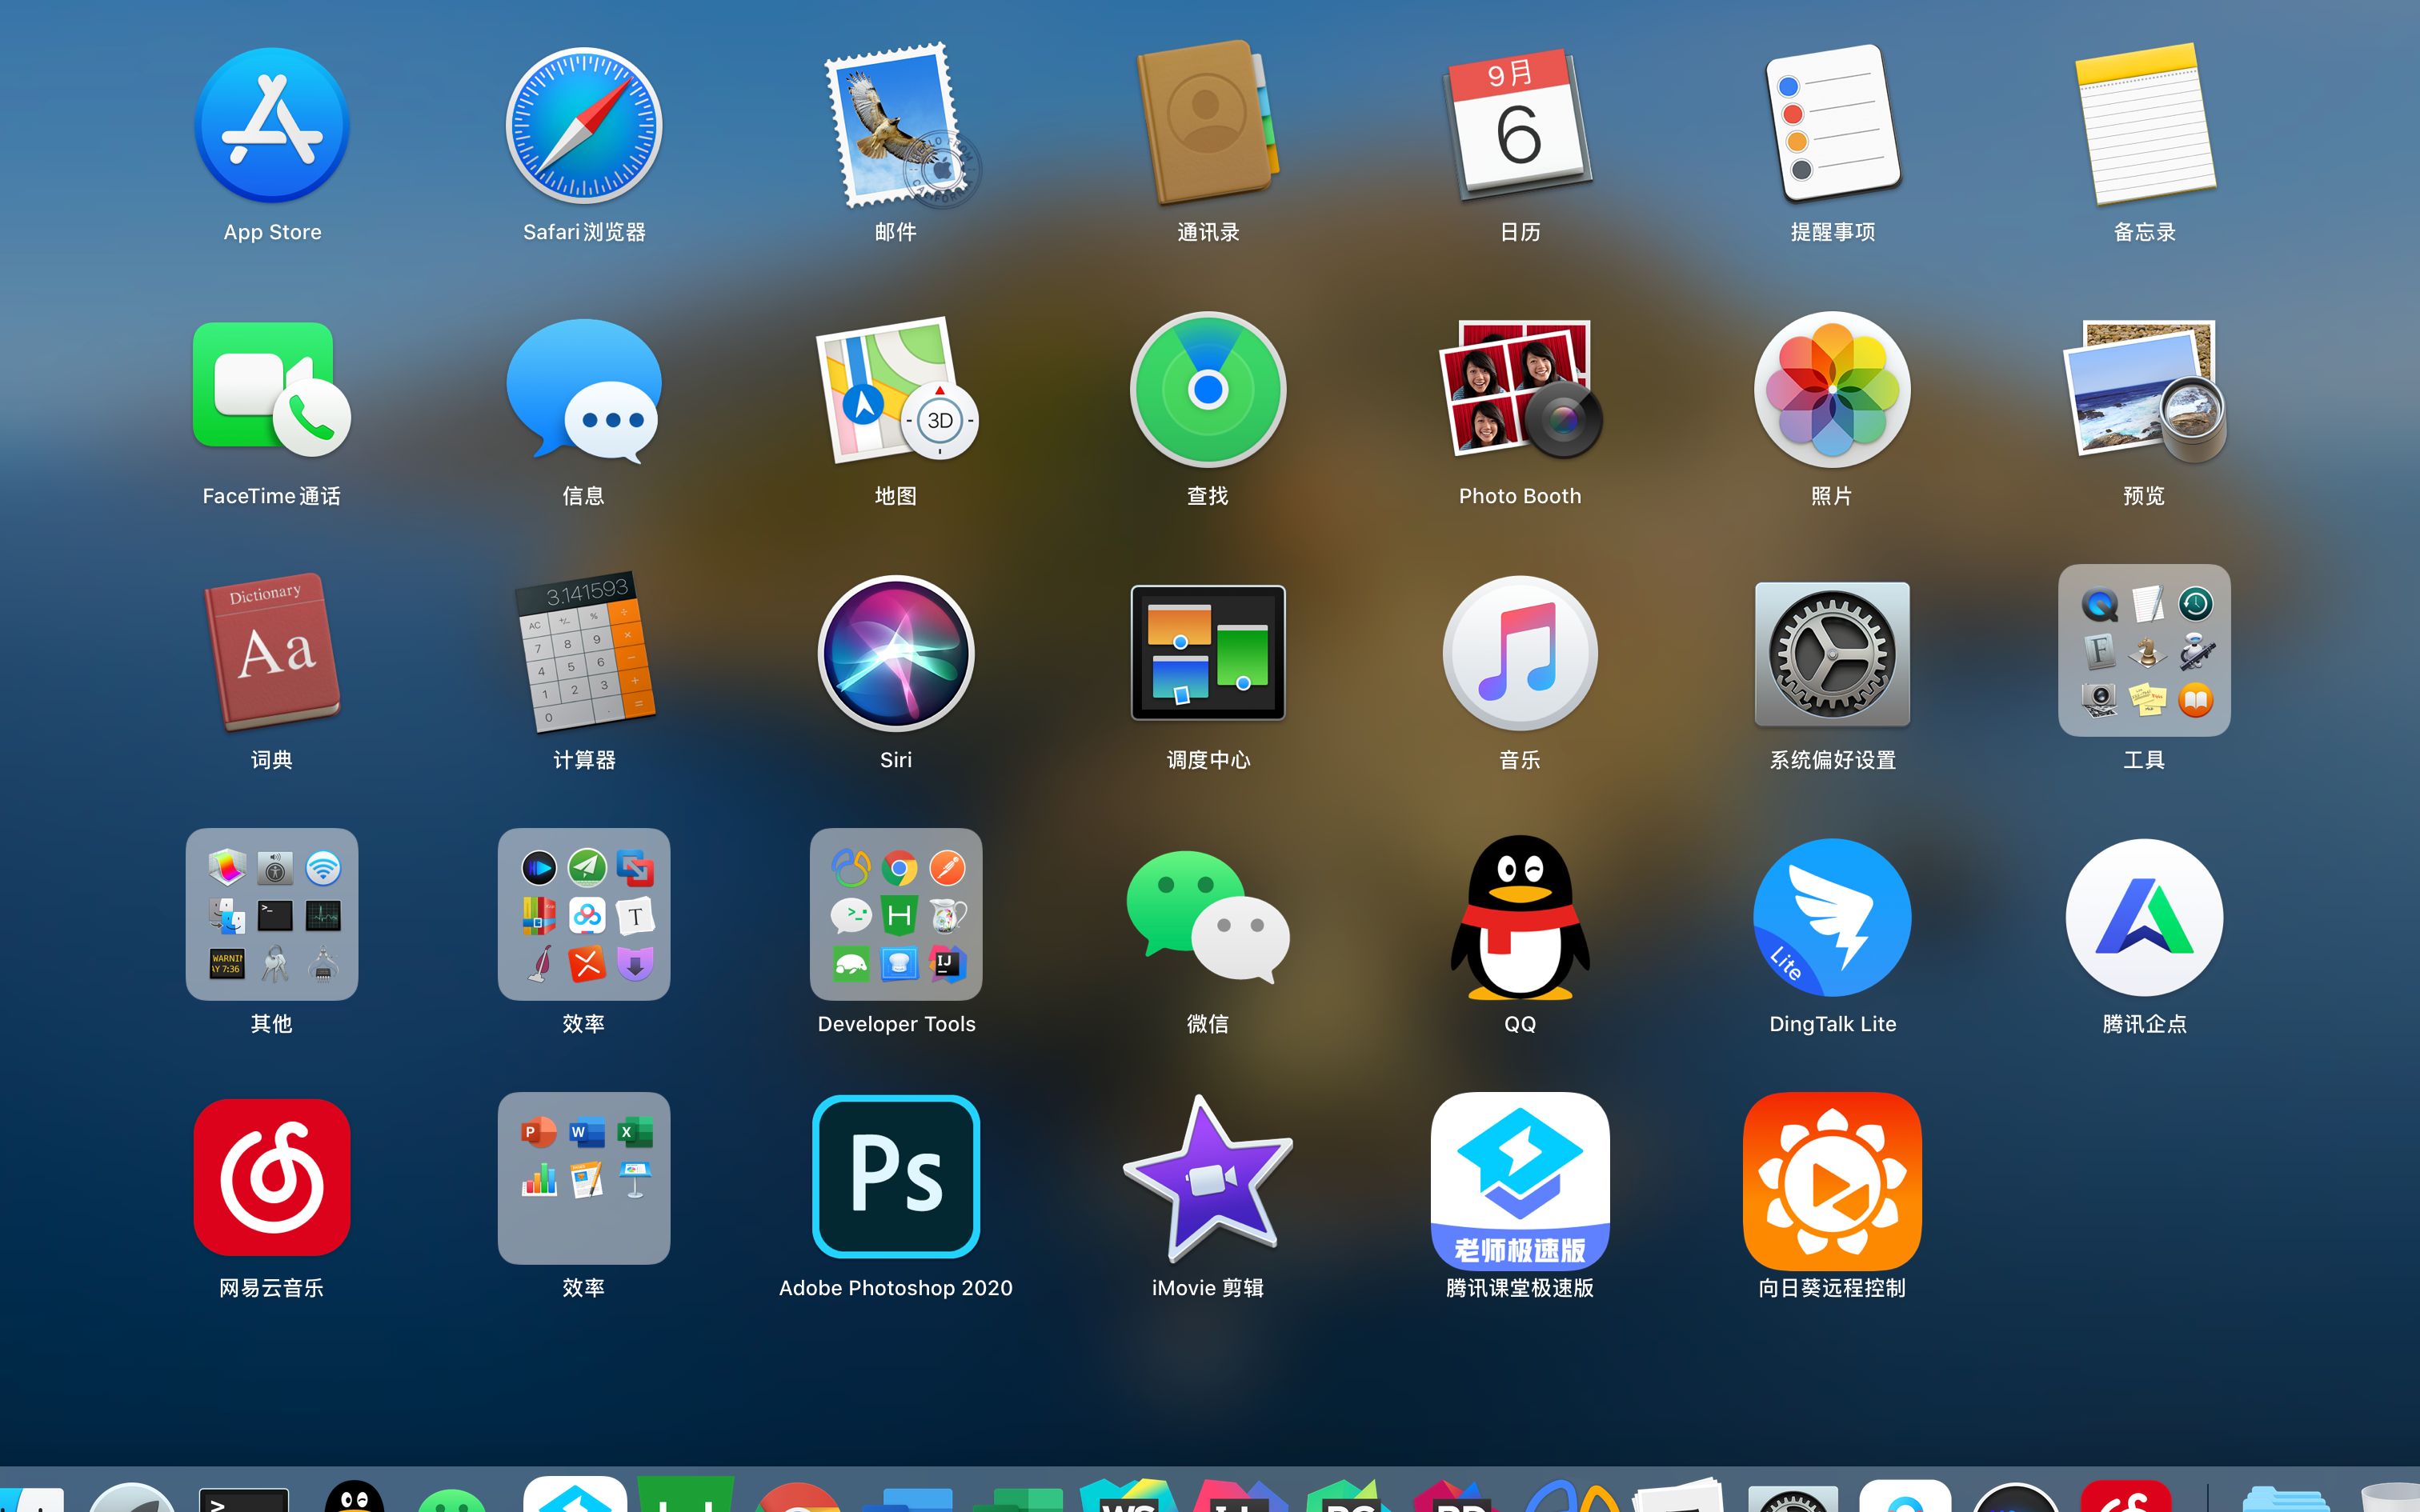Launch Safari browser

tap(584, 125)
